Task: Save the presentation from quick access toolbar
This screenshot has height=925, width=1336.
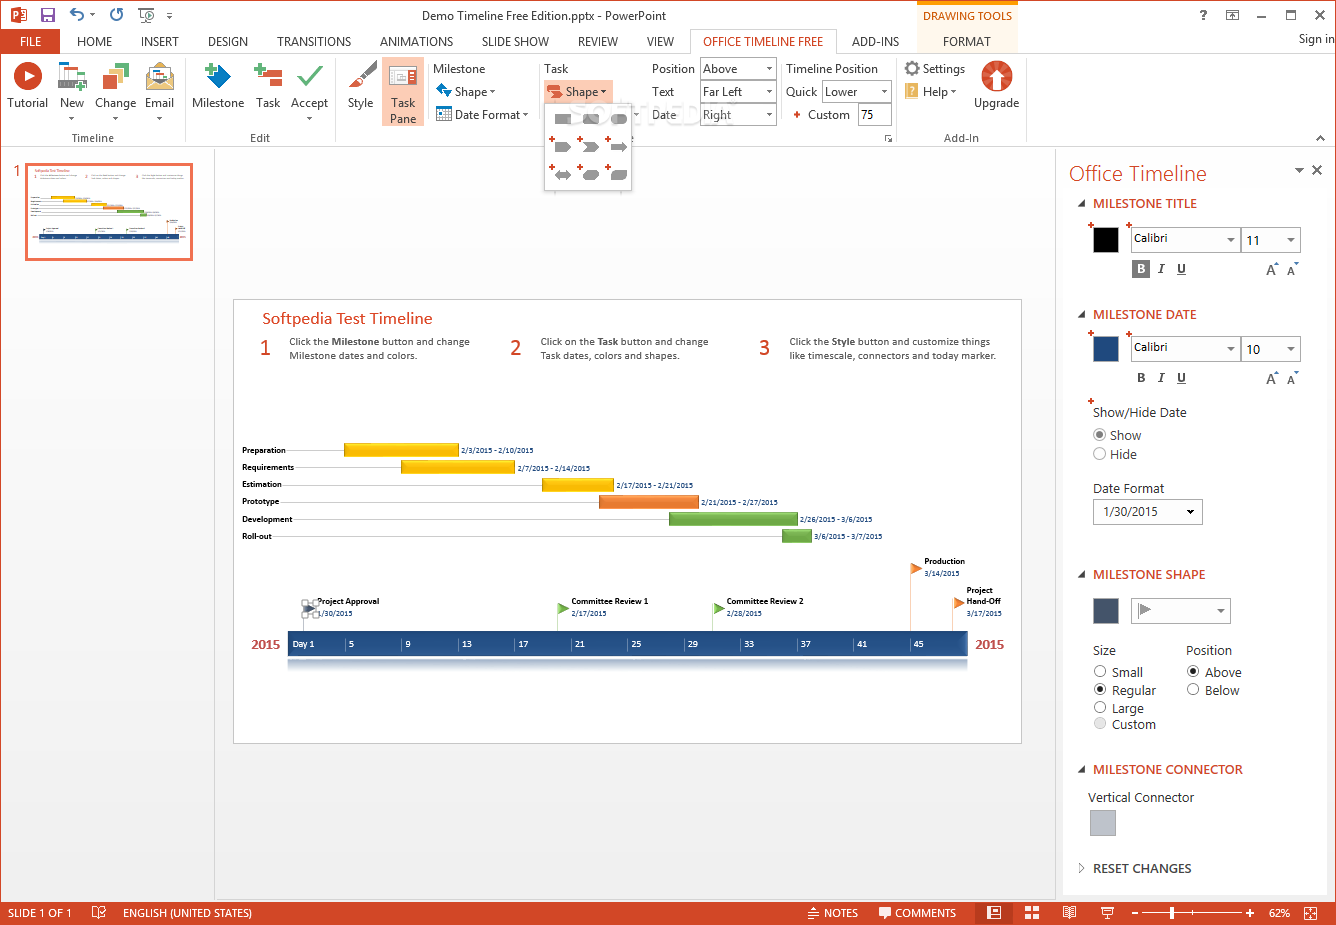Action: point(47,15)
